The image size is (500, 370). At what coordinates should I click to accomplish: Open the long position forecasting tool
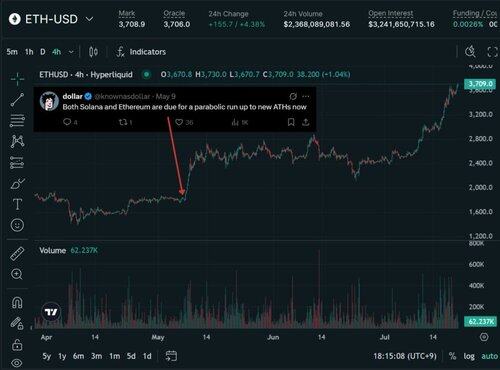click(x=17, y=162)
